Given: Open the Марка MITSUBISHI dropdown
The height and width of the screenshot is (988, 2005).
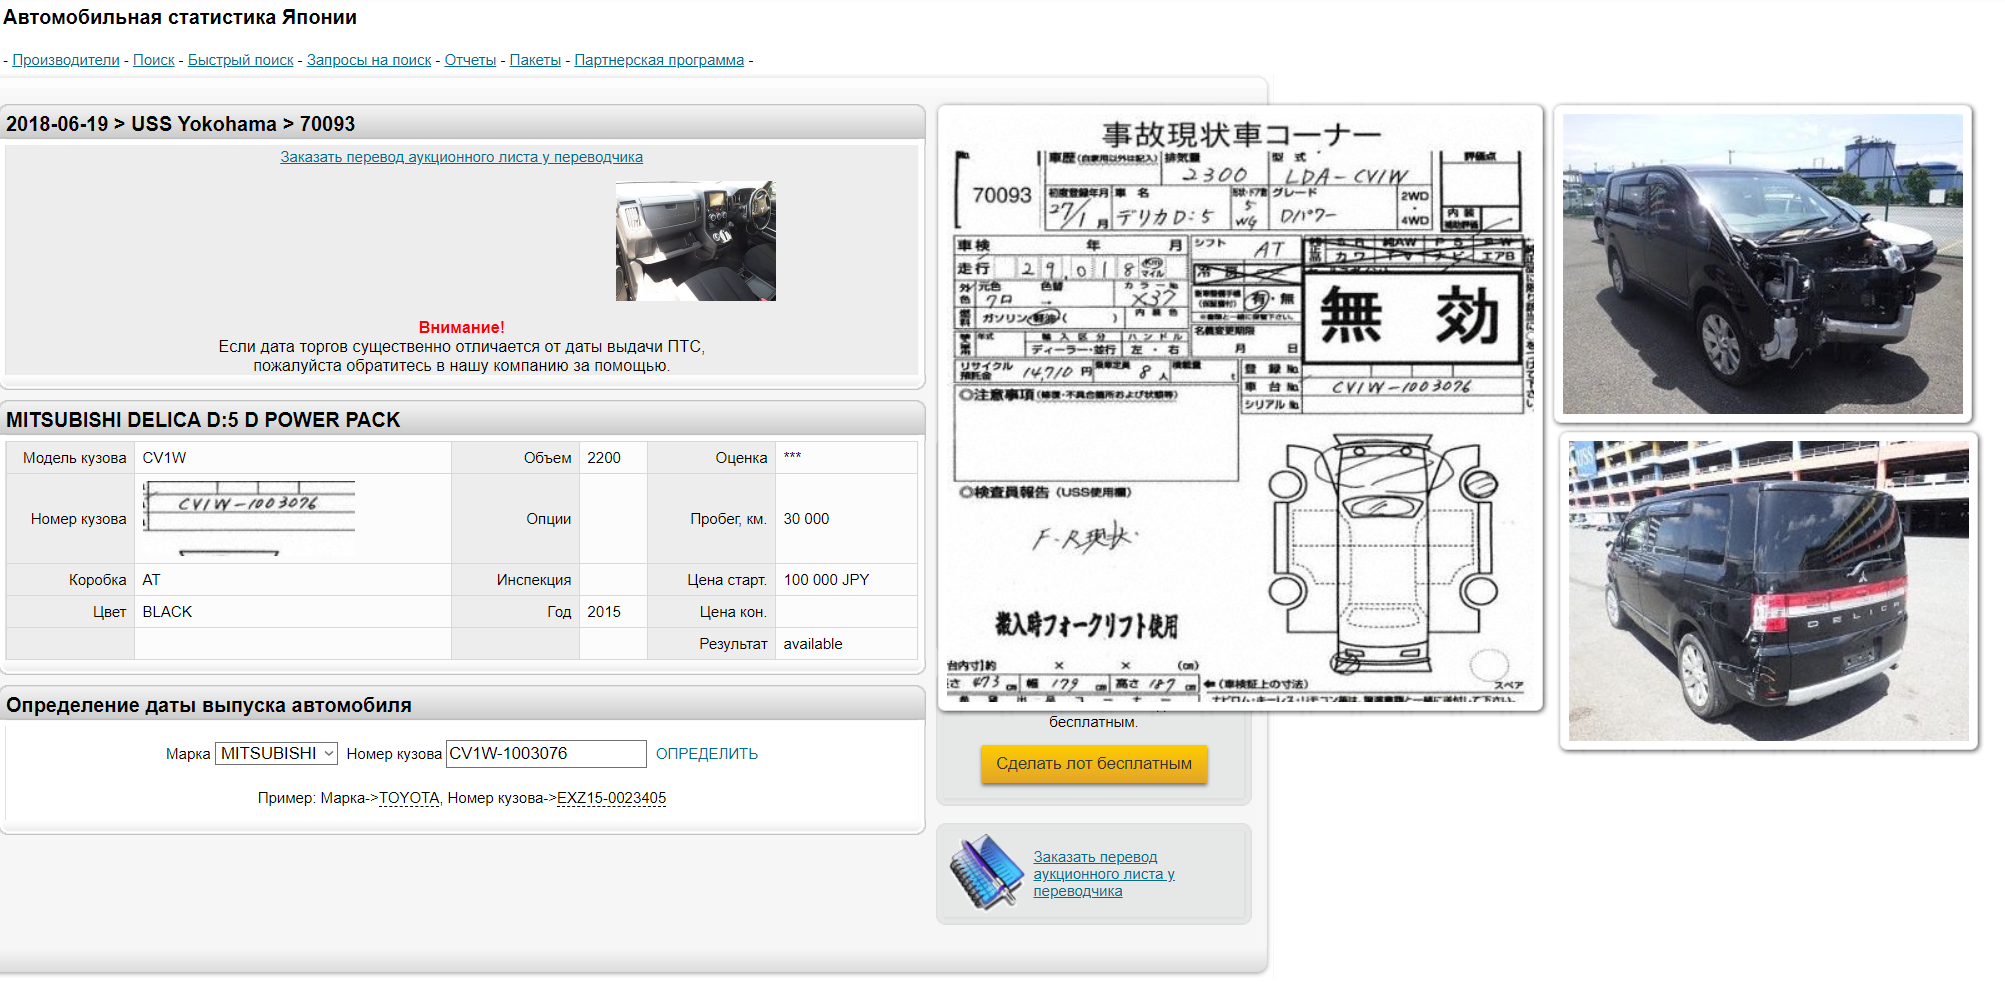Looking at the screenshot, I should click(276, 754).
